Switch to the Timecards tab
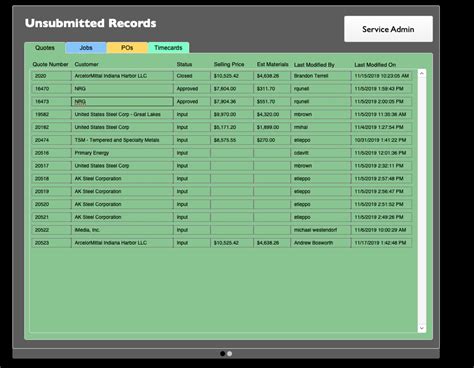Image resolution: width=474 pixels, height=368 pixels. [x=168, y=48]
